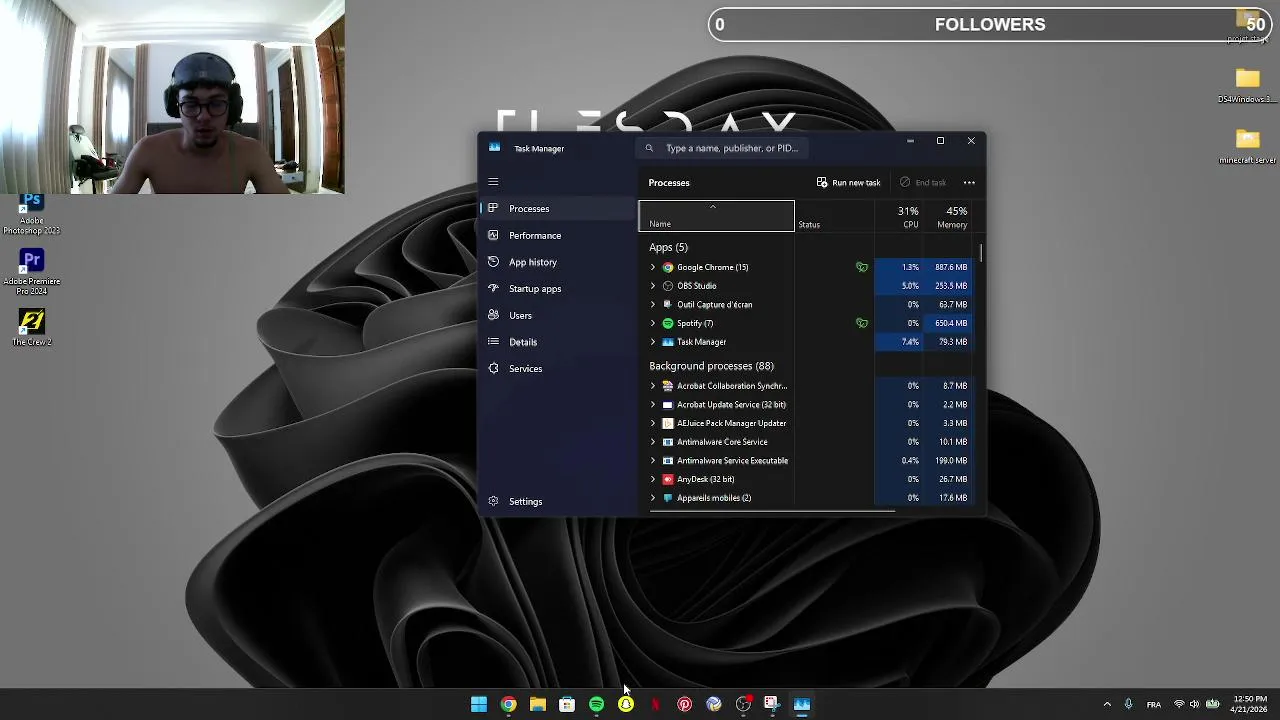1280x720 pixels.
Task: Select the Acrobat Update Service (32 bit) row
Action: point(806,405)
